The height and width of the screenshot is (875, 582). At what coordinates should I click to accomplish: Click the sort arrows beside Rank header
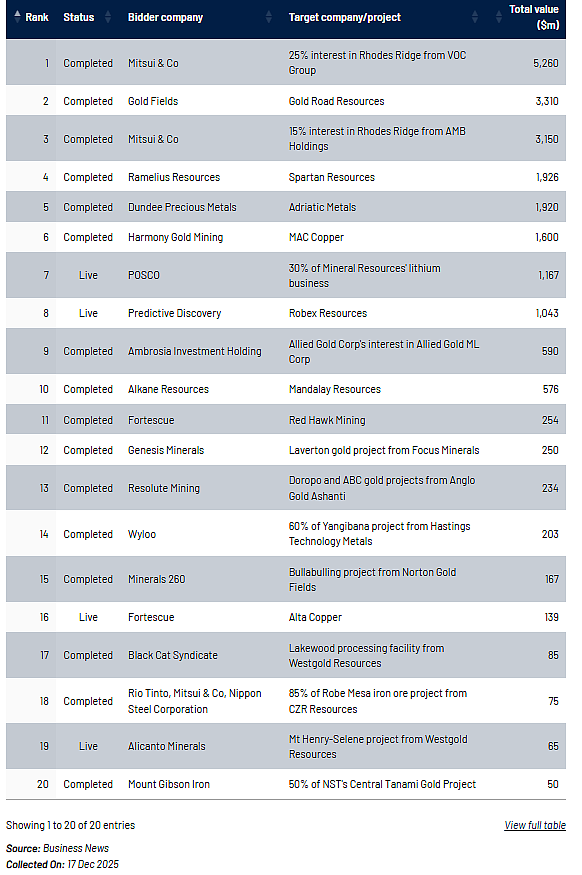[x=17, y=17]
